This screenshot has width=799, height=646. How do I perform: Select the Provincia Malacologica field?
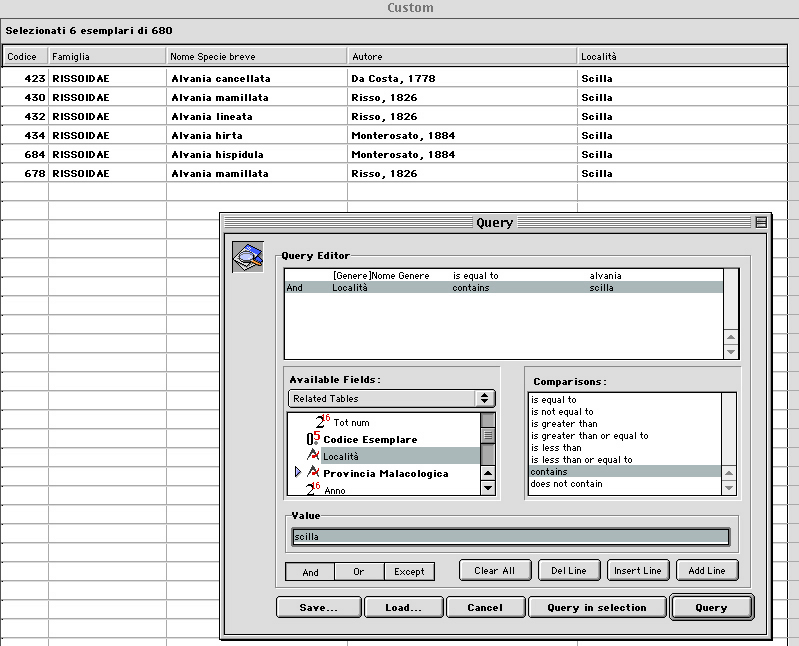click(x=386, y=473)
